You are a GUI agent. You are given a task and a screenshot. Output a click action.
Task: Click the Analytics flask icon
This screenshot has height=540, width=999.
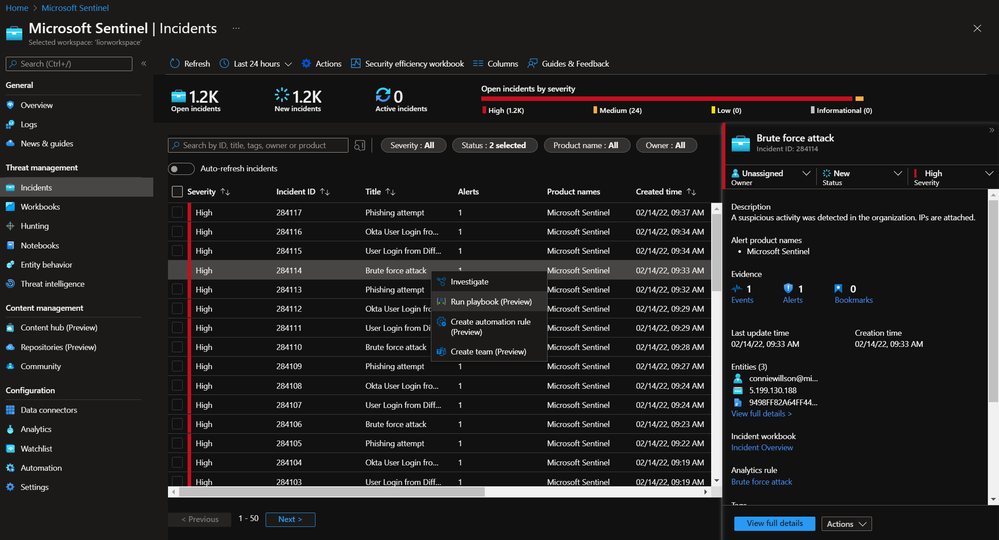tap(10, 429)
